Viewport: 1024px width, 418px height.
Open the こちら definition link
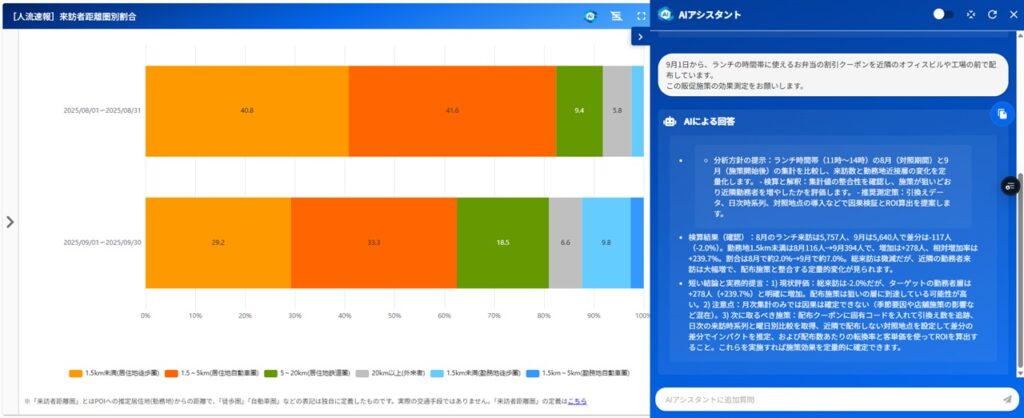click(577, 401)
